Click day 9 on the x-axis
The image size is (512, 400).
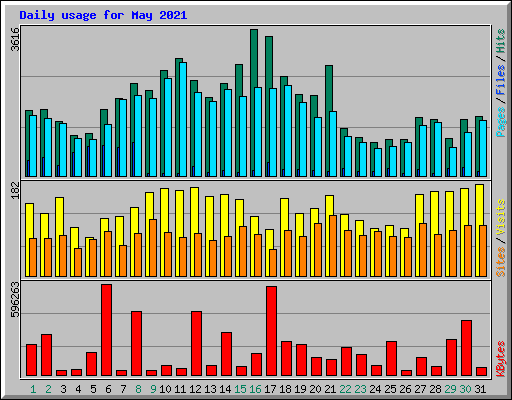click(153, 389)
